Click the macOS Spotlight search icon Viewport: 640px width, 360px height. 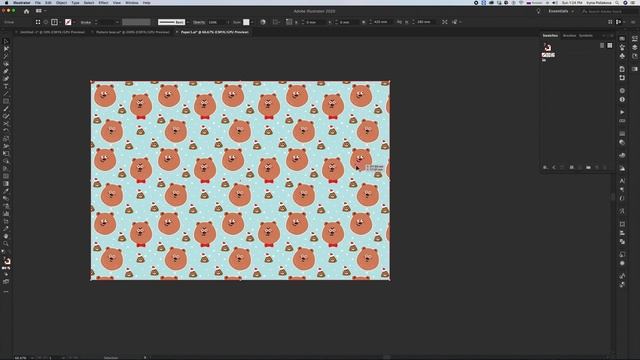[x=617, y=2]
